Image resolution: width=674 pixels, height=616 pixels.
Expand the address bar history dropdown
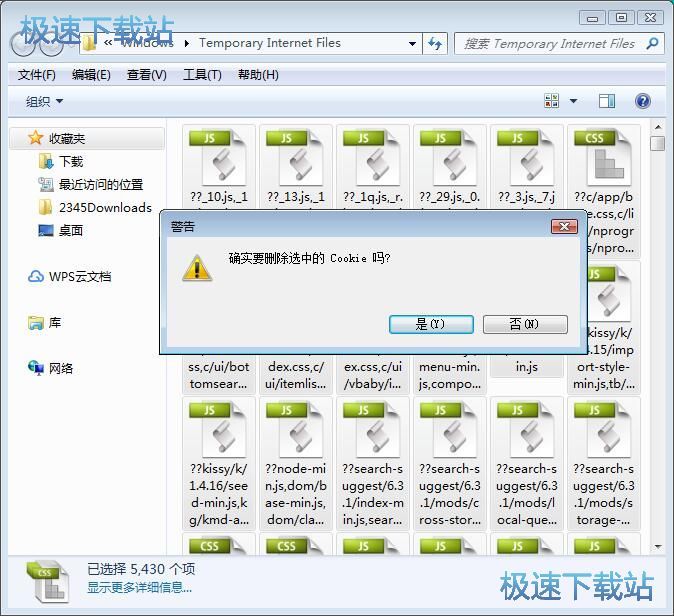[x=412, y=43]
